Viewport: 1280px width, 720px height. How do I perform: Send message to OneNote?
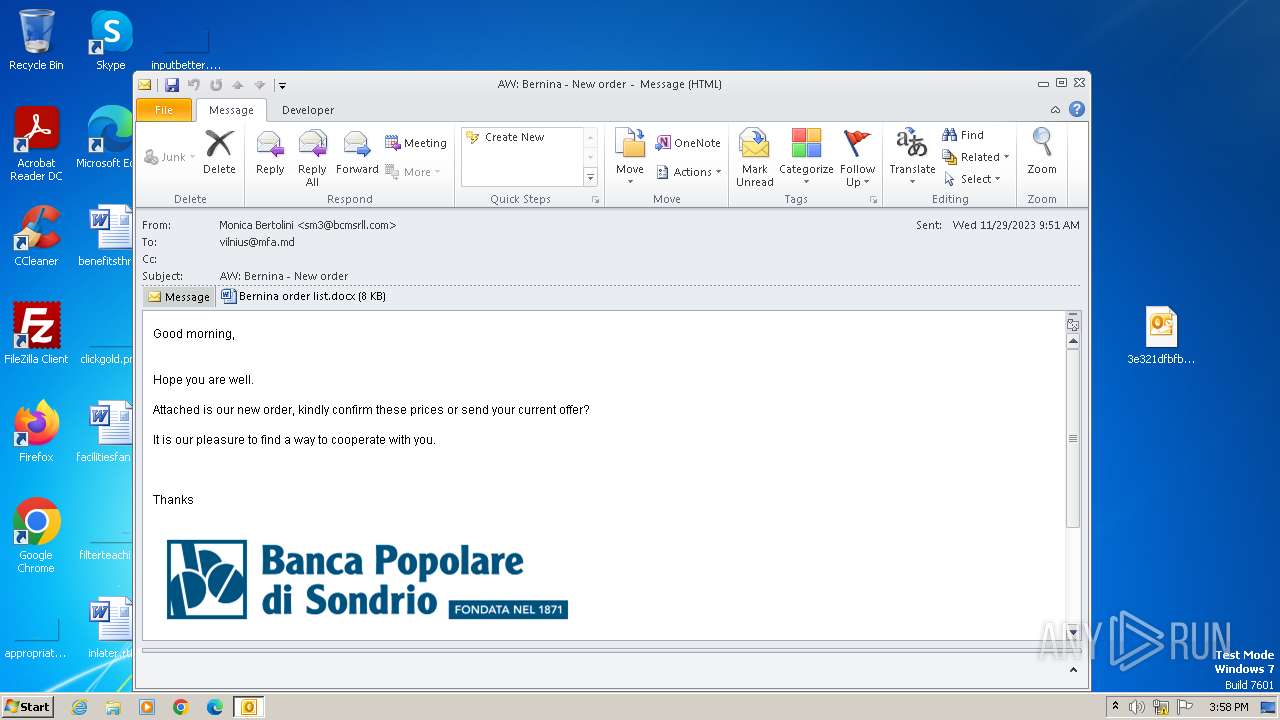tap(688, 143)
